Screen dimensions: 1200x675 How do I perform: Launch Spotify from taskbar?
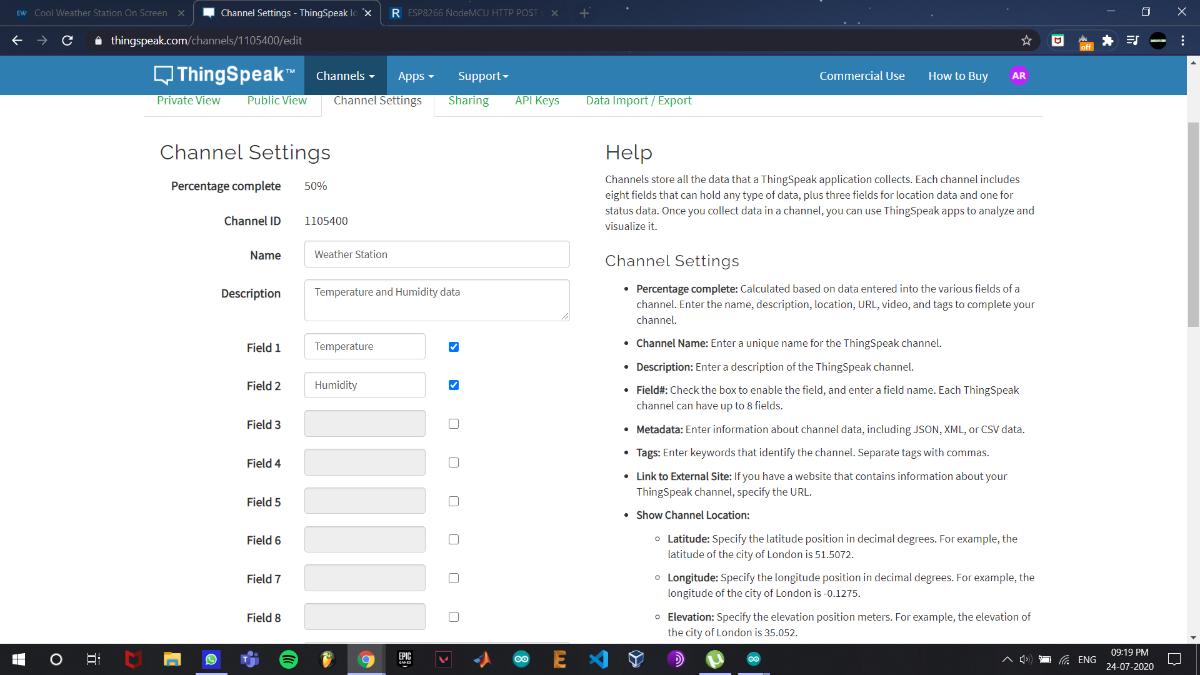288,659
